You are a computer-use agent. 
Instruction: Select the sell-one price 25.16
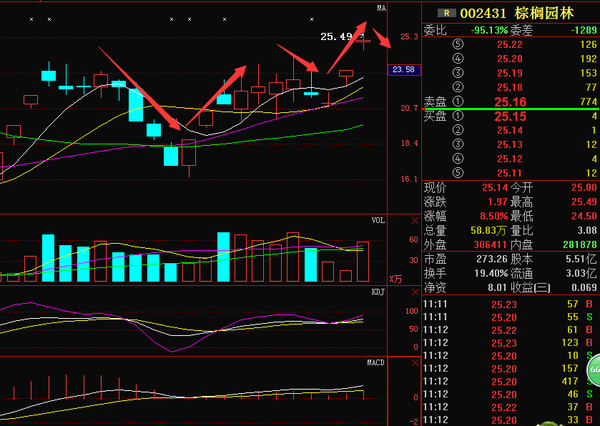pyautogui.click(x=510, y=102)
